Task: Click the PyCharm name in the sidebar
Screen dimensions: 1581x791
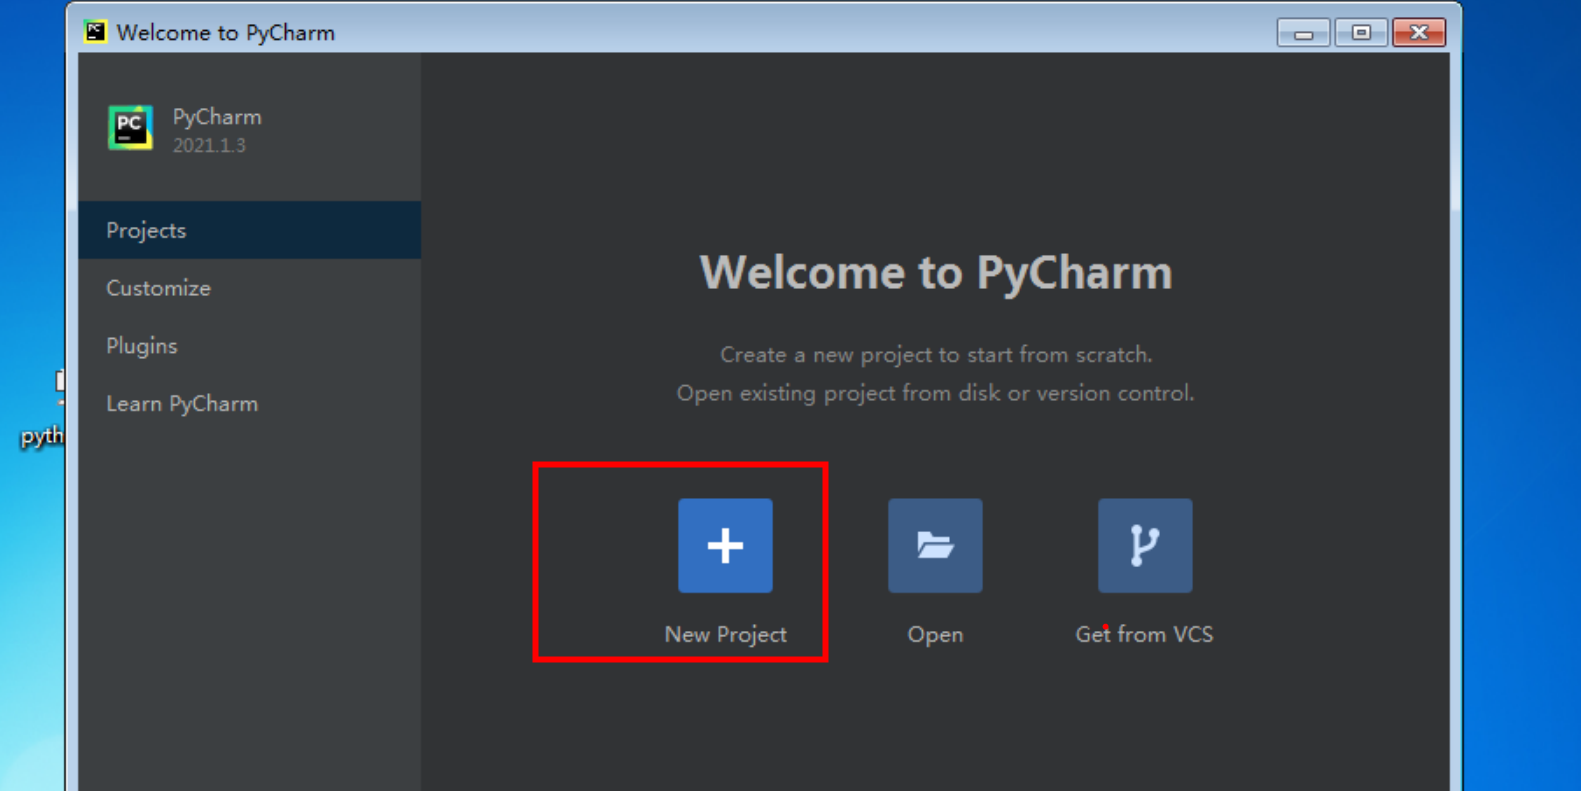Action: (x=217, y=117)
